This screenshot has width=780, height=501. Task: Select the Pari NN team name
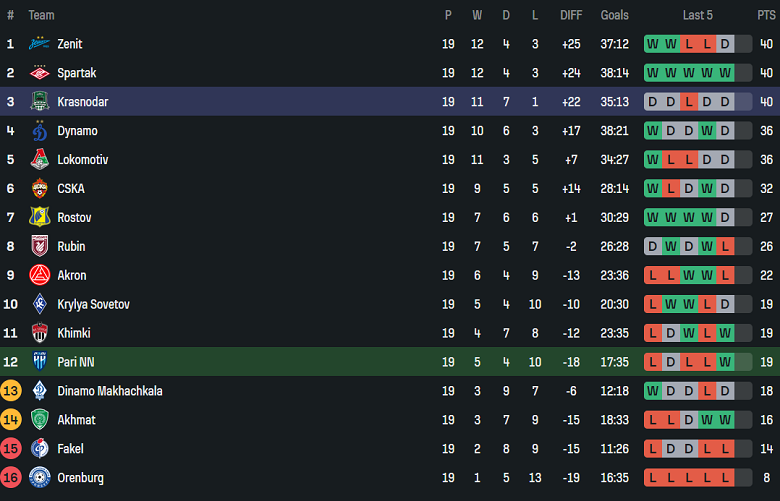(x=76, y=362)
